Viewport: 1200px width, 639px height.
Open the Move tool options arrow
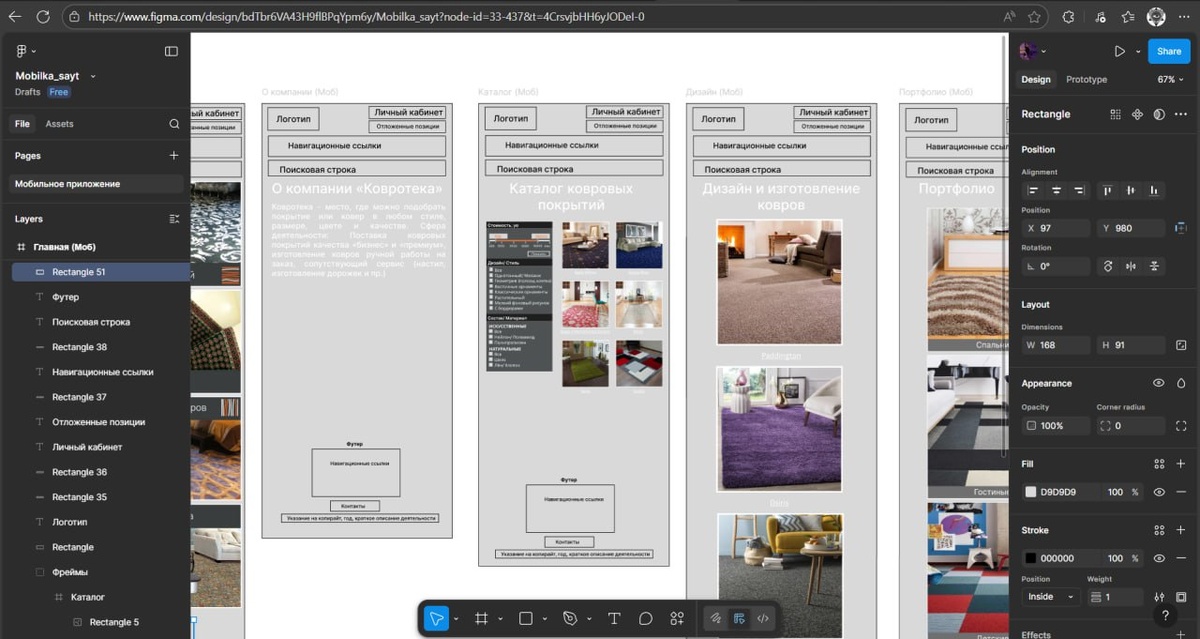[x=456, y=619]
